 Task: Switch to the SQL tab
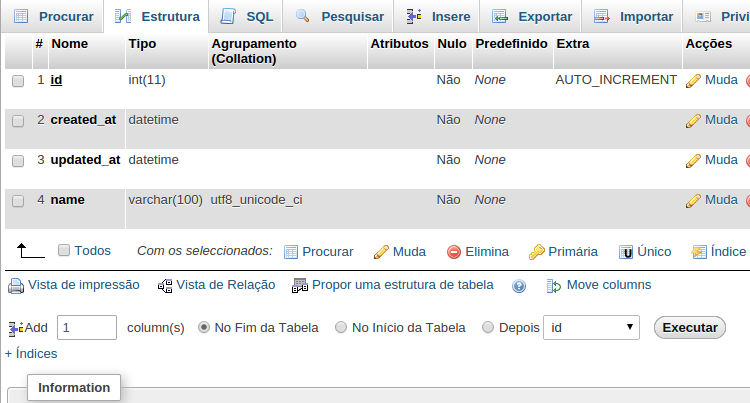pyautogui.click(x=246, y=17)
